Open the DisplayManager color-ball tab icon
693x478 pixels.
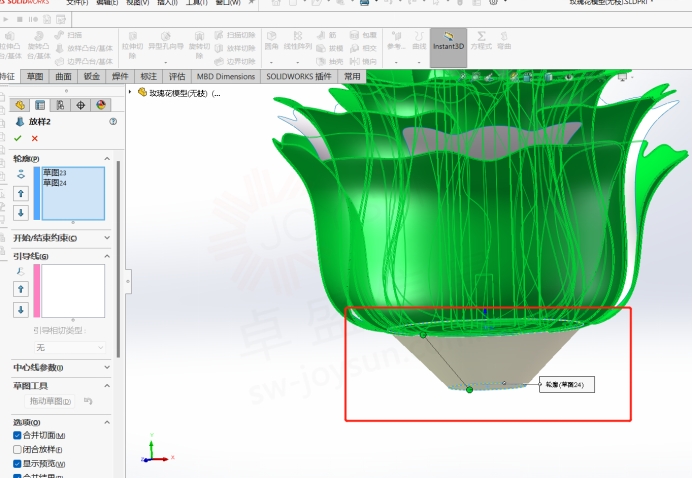pos(101,105)
